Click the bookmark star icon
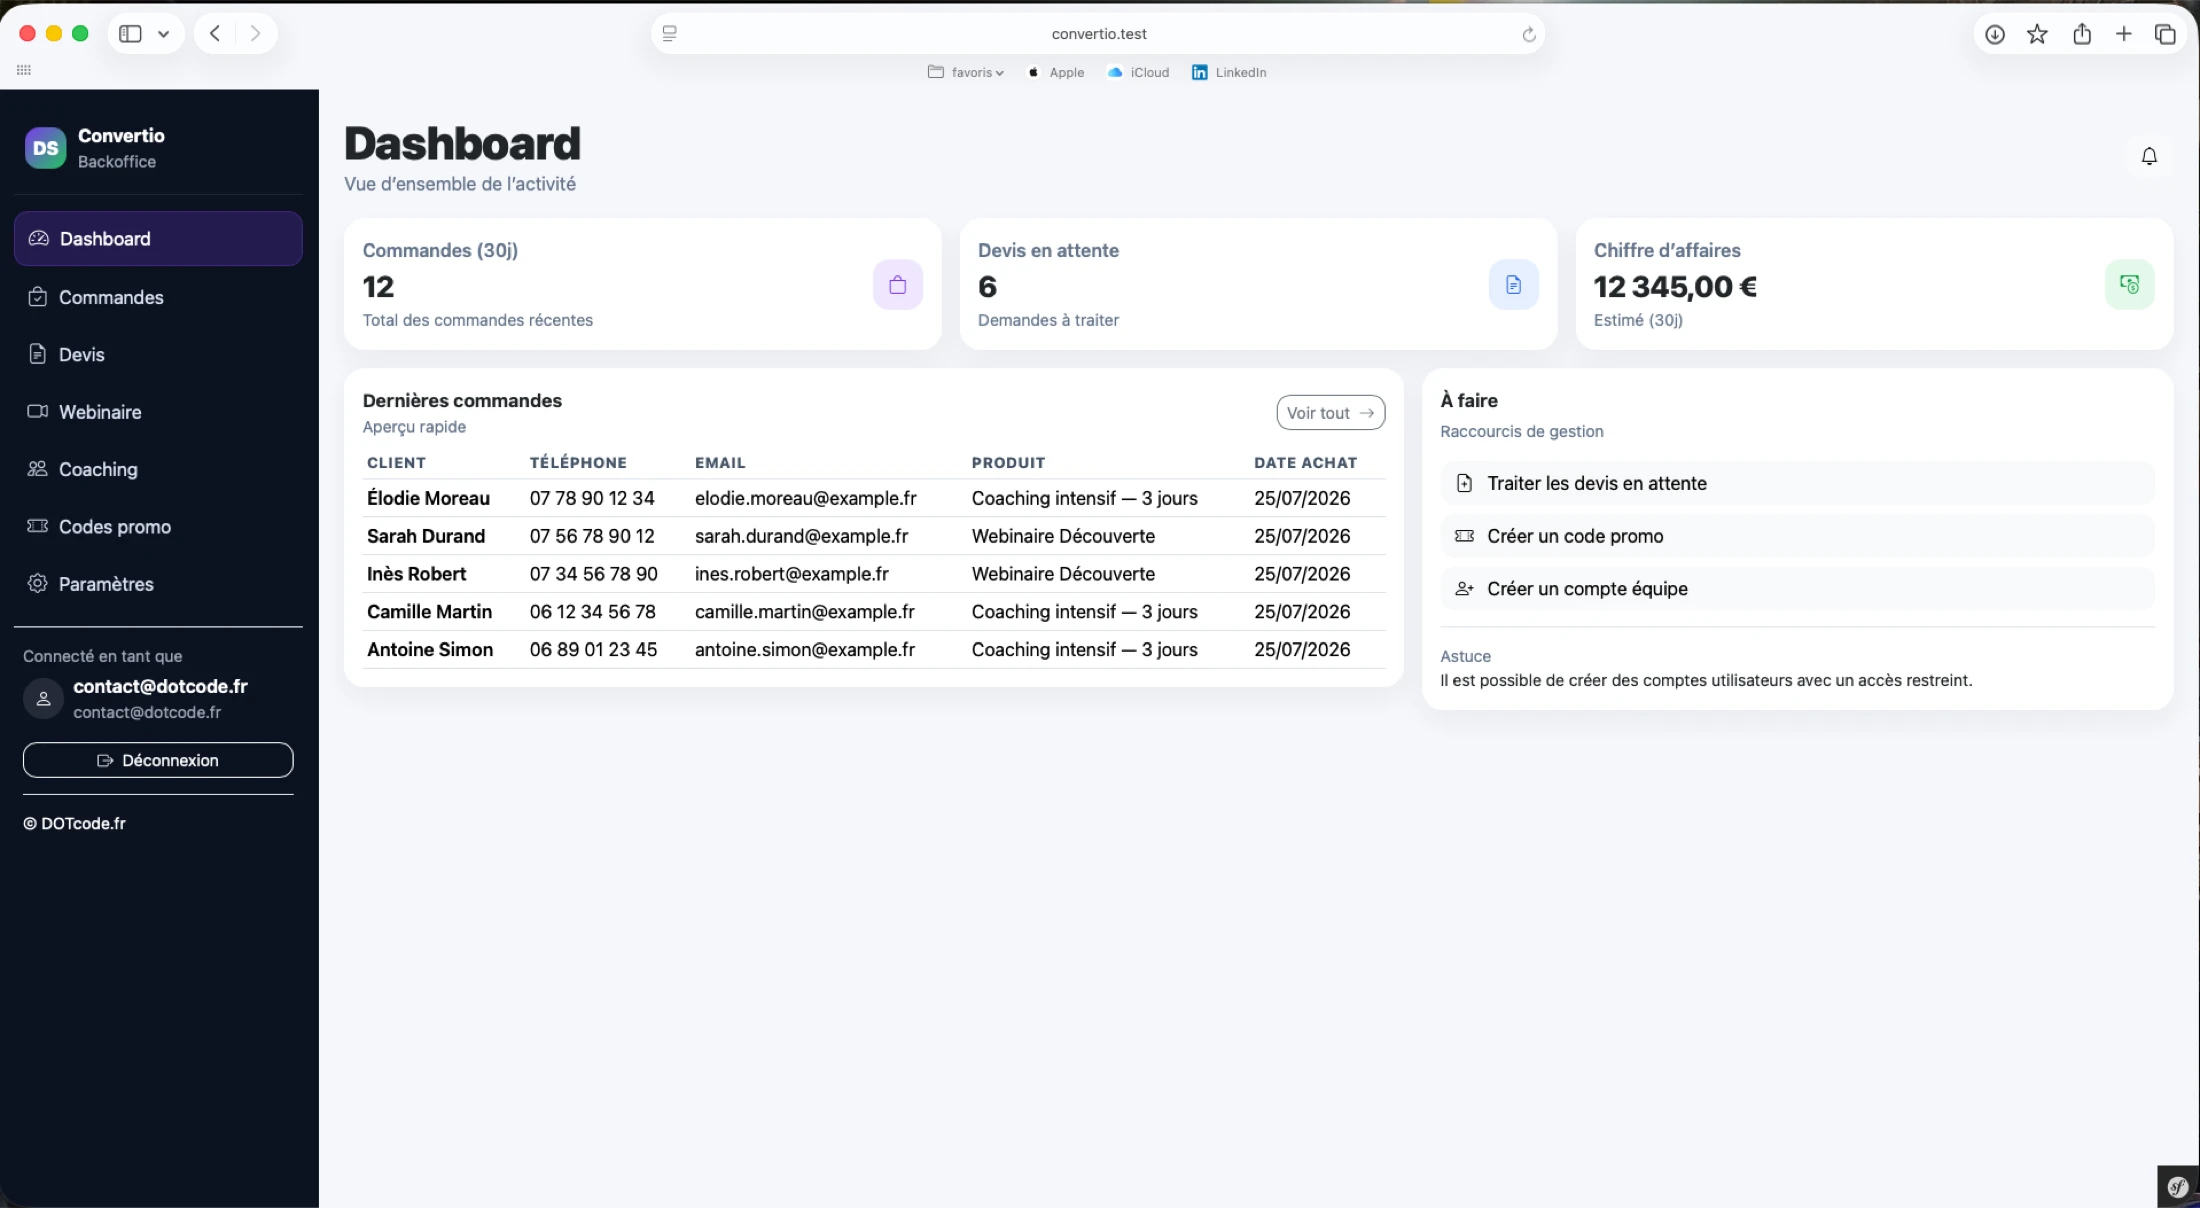This screenshot has width=2200, height=1208. pyautogui.click(x=2037, y=35)
